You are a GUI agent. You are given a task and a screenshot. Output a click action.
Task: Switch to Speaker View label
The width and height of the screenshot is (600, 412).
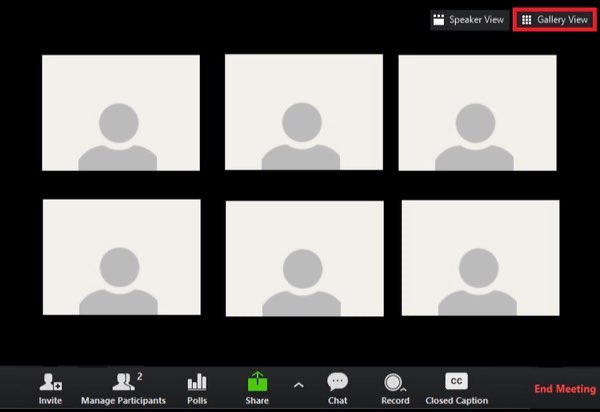(476, 20)
